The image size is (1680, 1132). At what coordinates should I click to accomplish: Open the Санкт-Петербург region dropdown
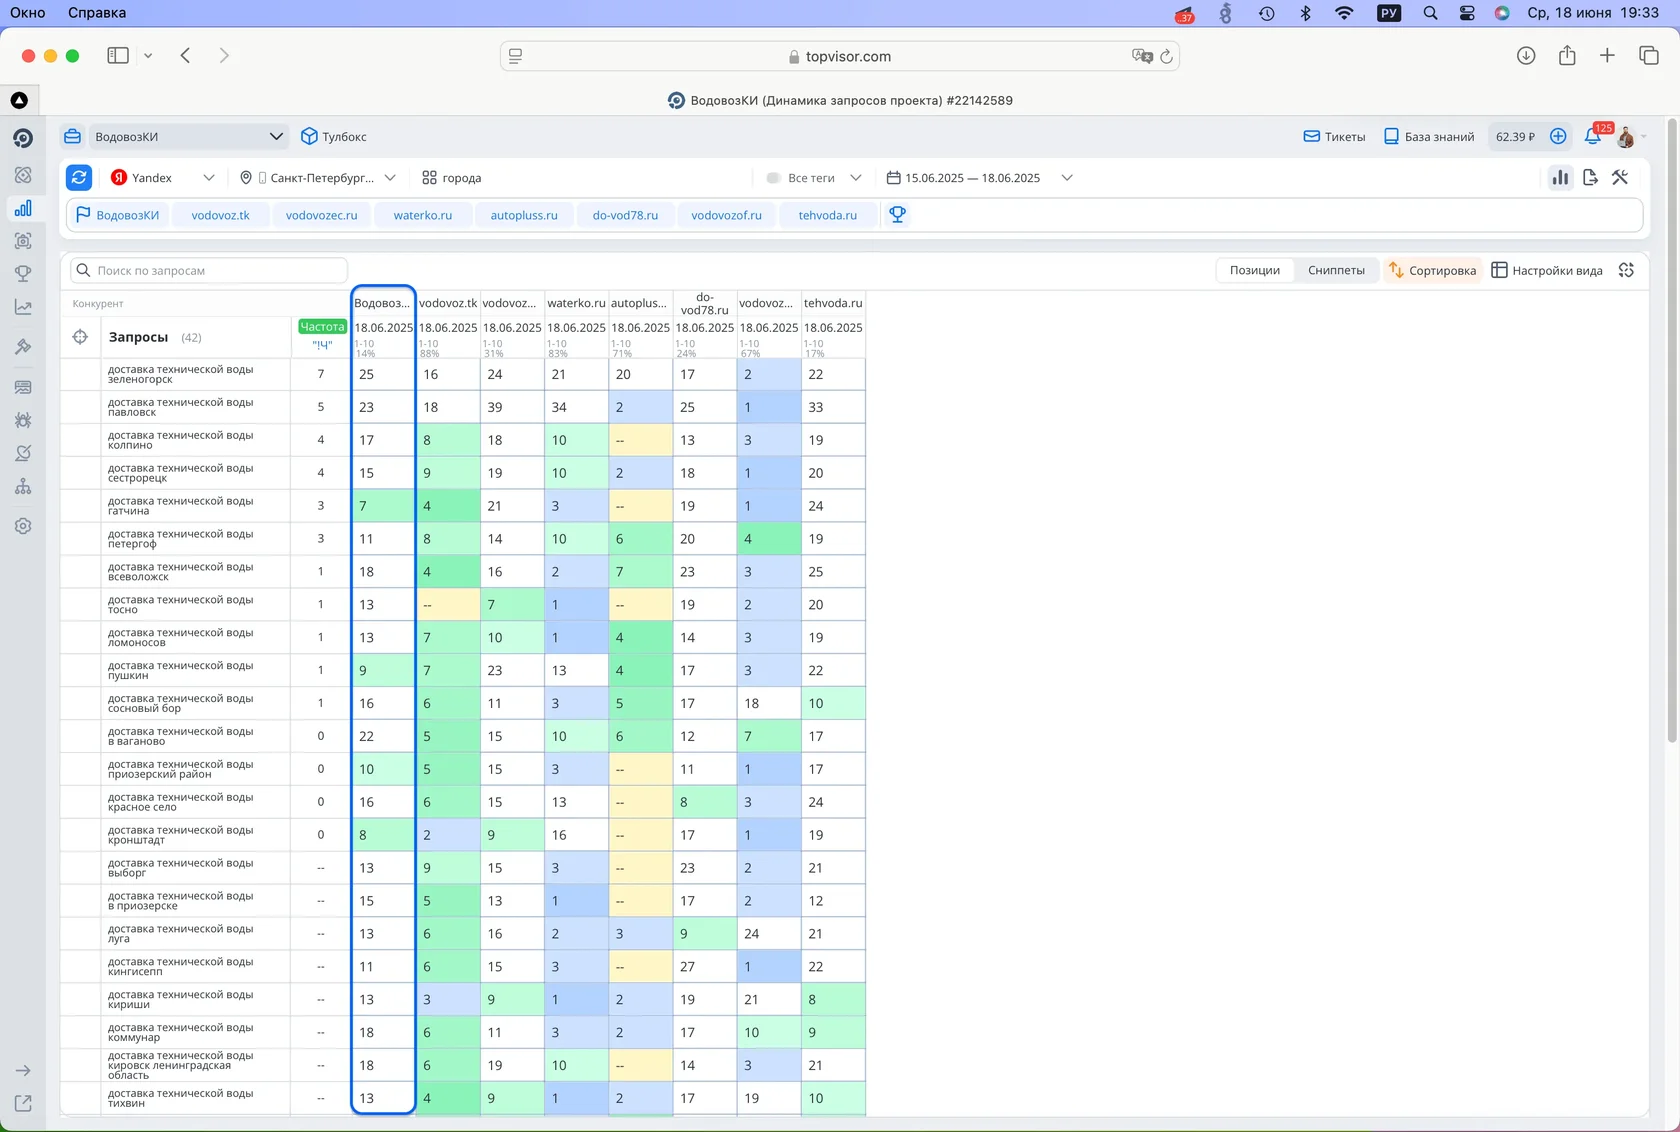tap(317, 178)
